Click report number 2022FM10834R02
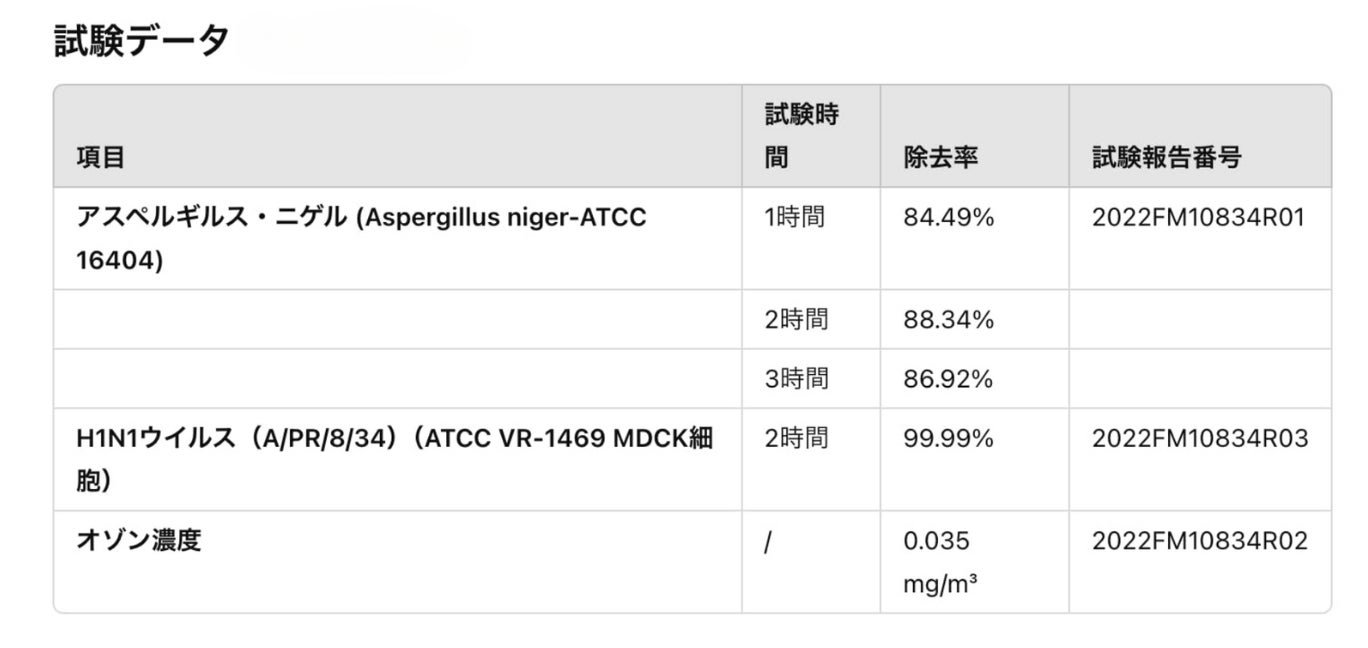Screen dimensions: 1368x648 (x=1199, y=541)
